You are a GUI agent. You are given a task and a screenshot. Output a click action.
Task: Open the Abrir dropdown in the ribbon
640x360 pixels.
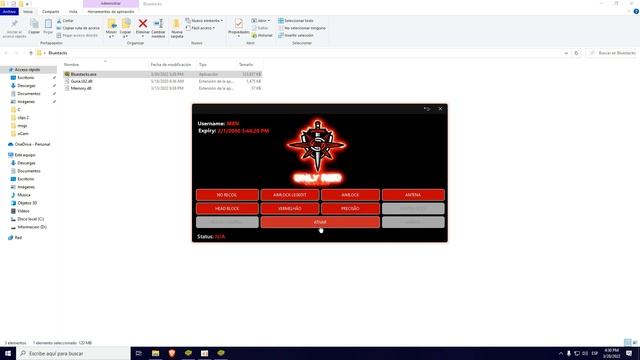tap(260, 20)
